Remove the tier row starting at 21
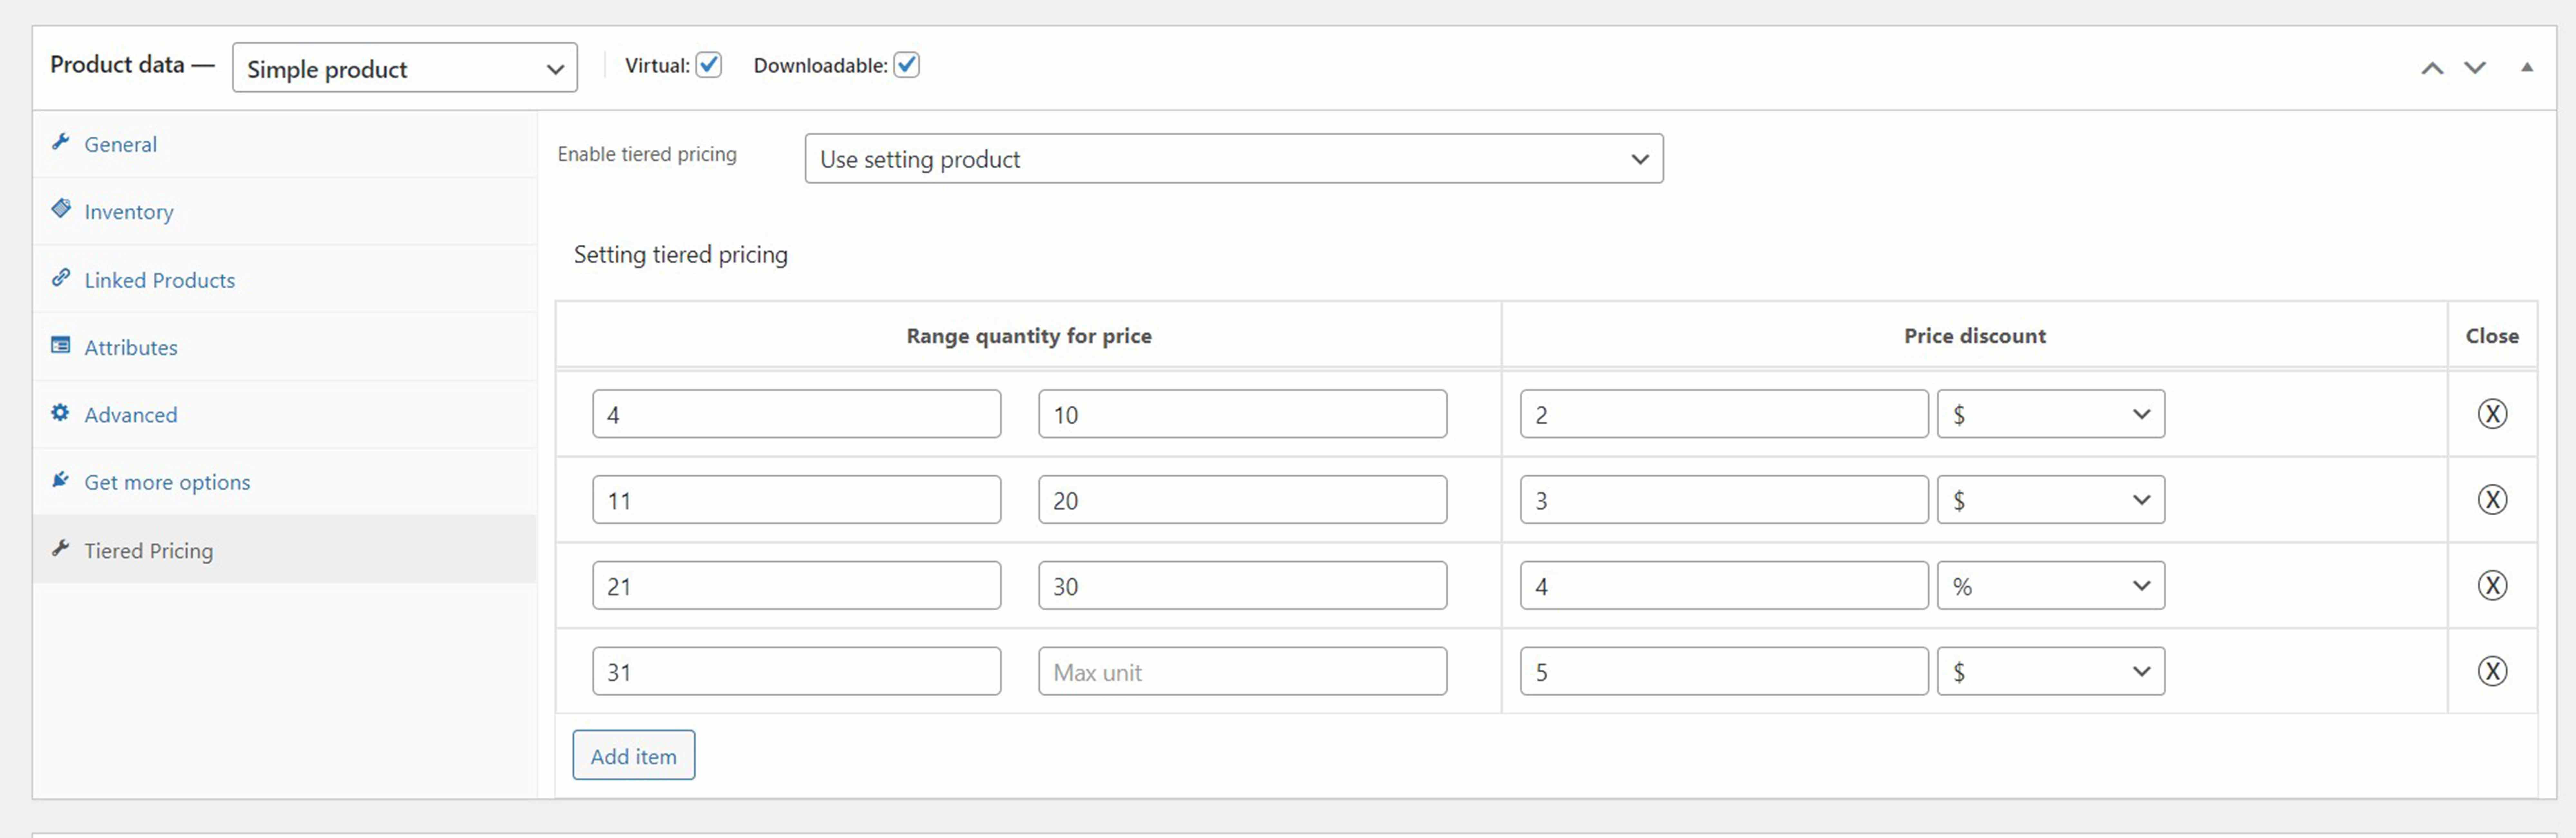 [2492, 586]
